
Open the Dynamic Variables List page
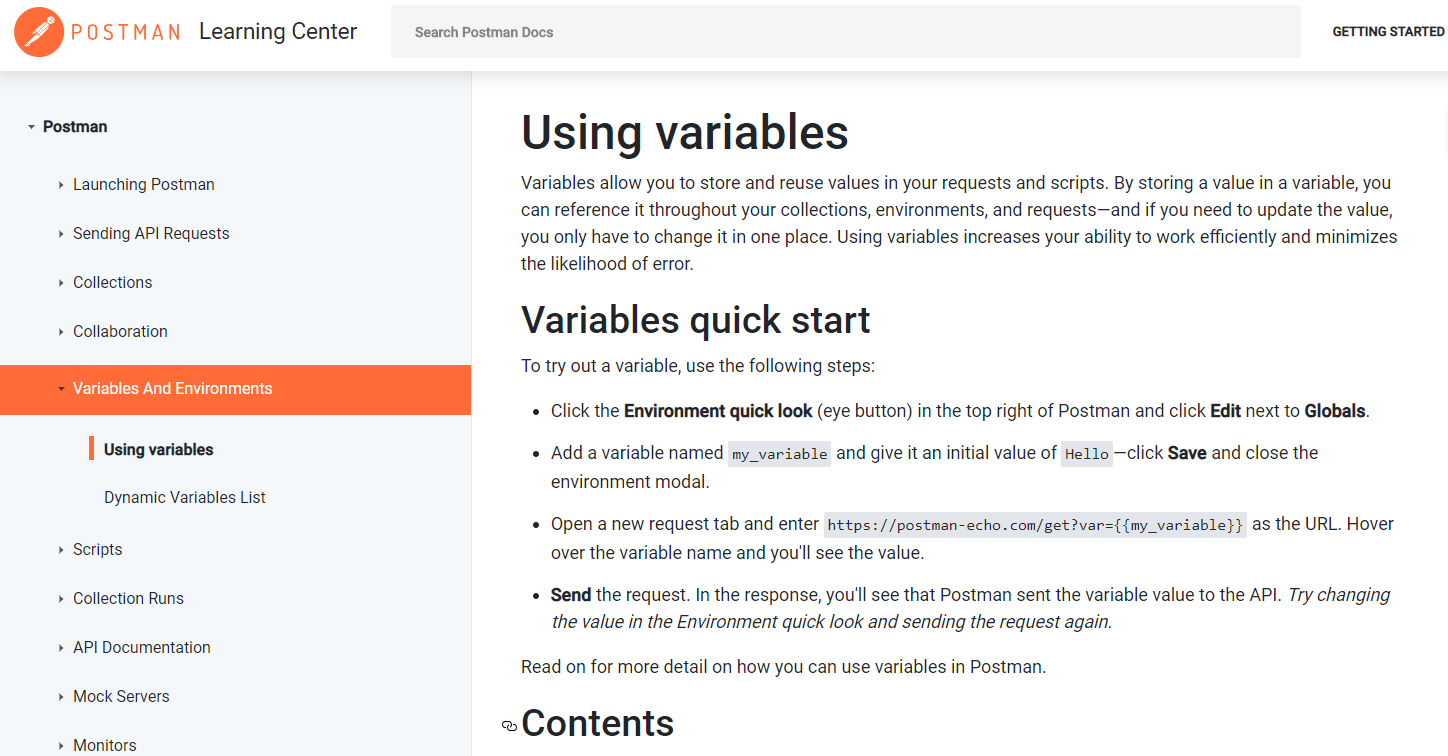[184, 498]
